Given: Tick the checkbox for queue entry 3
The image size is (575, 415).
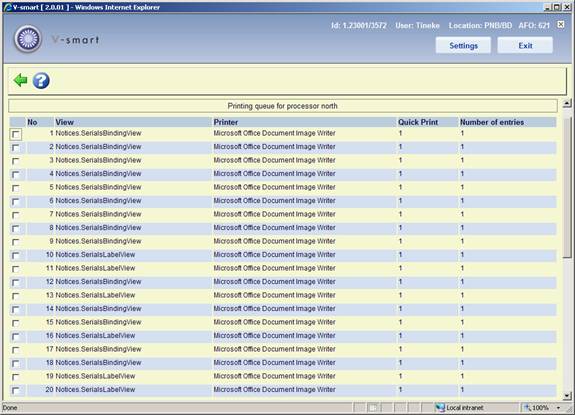Looking at the screenshot, I should [x=16, y=161].
